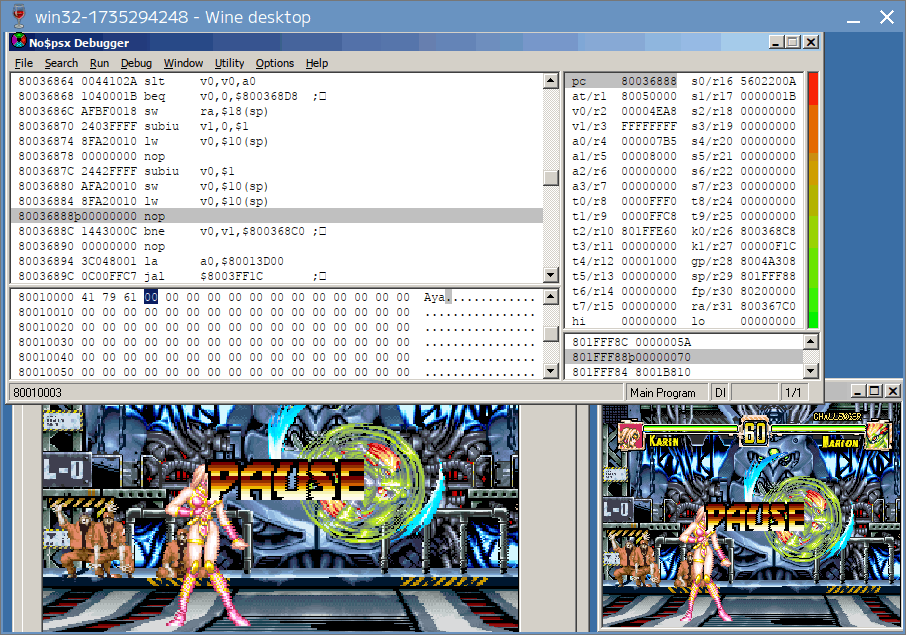Select disassembly line 8003689C jal
906x635 pixels.
point(277,276)
